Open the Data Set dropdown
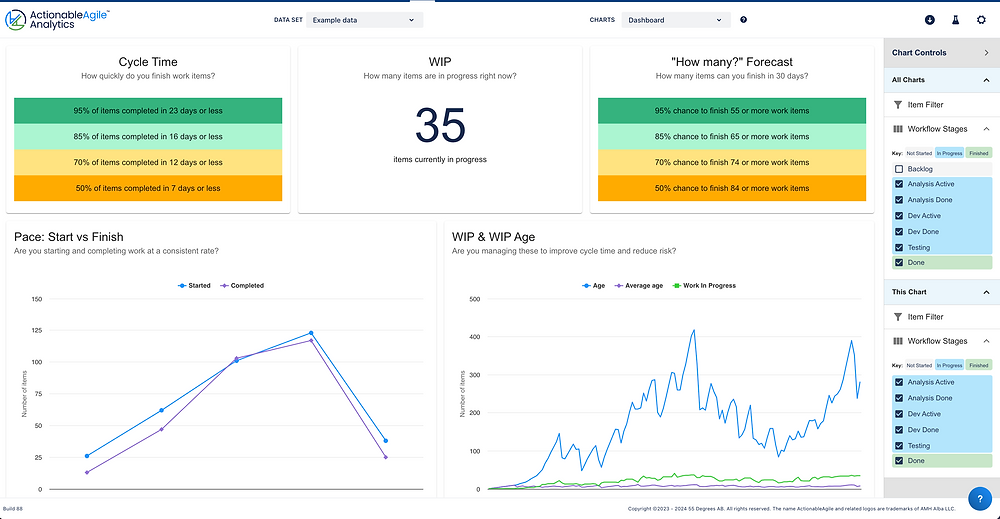This screenshot has height=519, width=1000. (x=362, y=20)
